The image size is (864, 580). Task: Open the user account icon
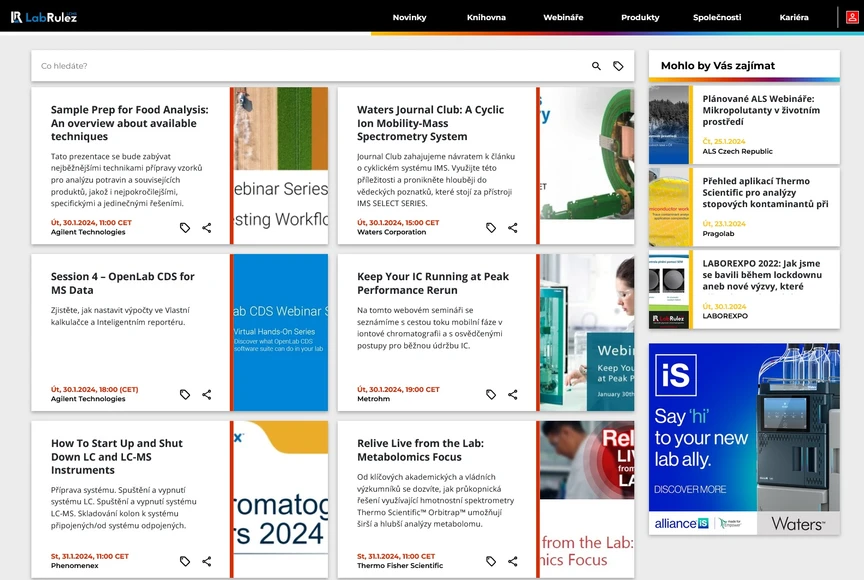click(x=851, y=17)
